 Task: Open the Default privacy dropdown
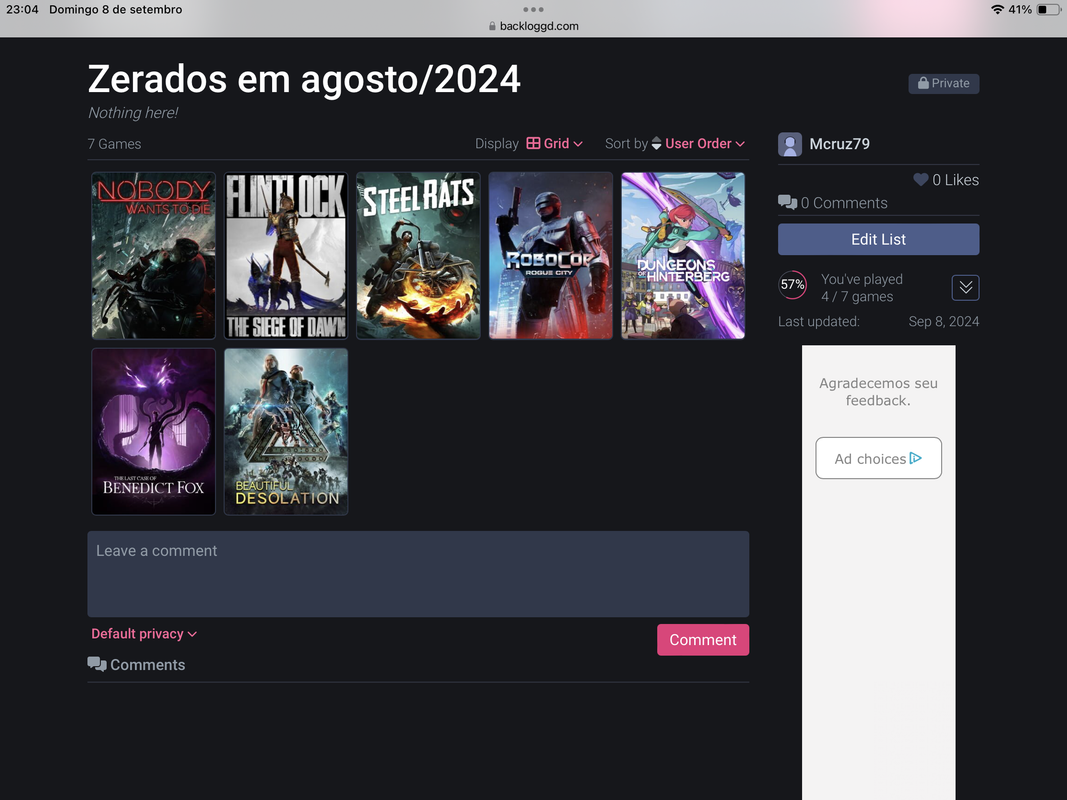point(144,634)
